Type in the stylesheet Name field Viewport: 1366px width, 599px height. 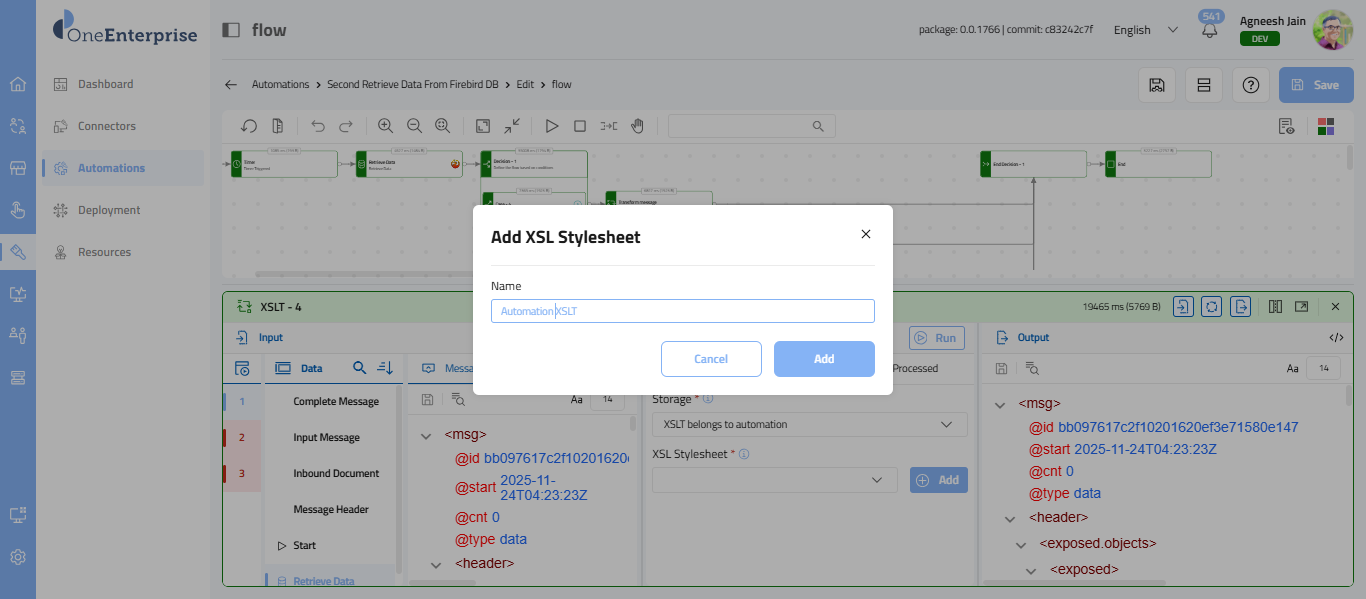[x=682, y=311]
